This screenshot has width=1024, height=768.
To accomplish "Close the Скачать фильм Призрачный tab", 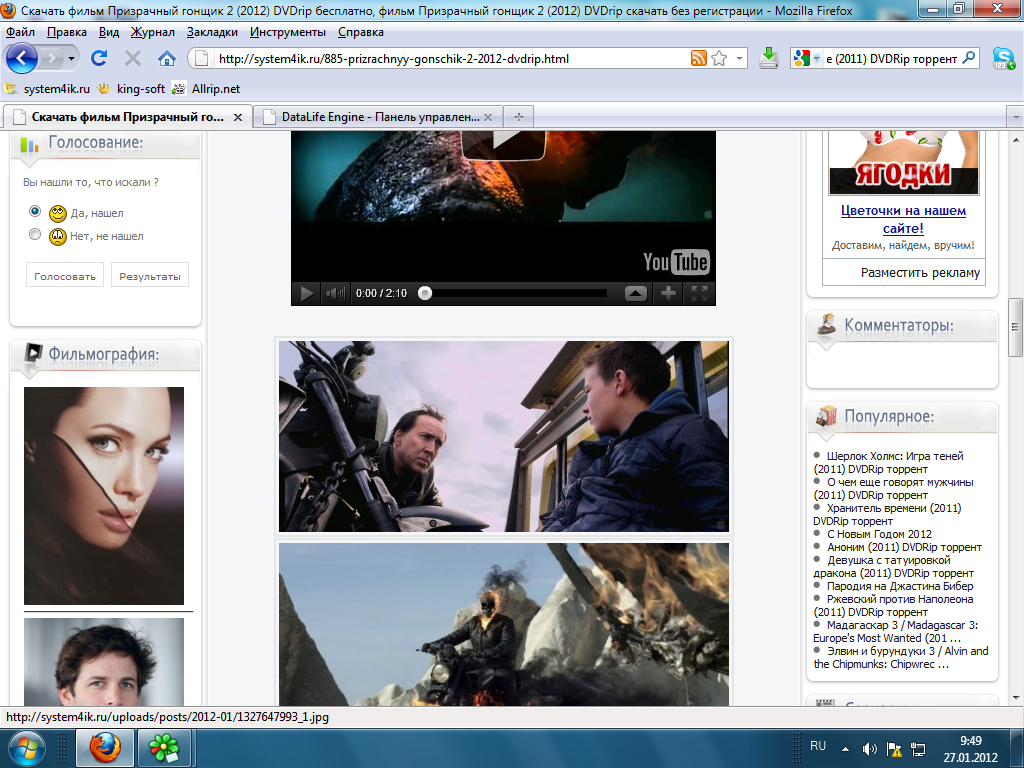I will coord(238,118).
